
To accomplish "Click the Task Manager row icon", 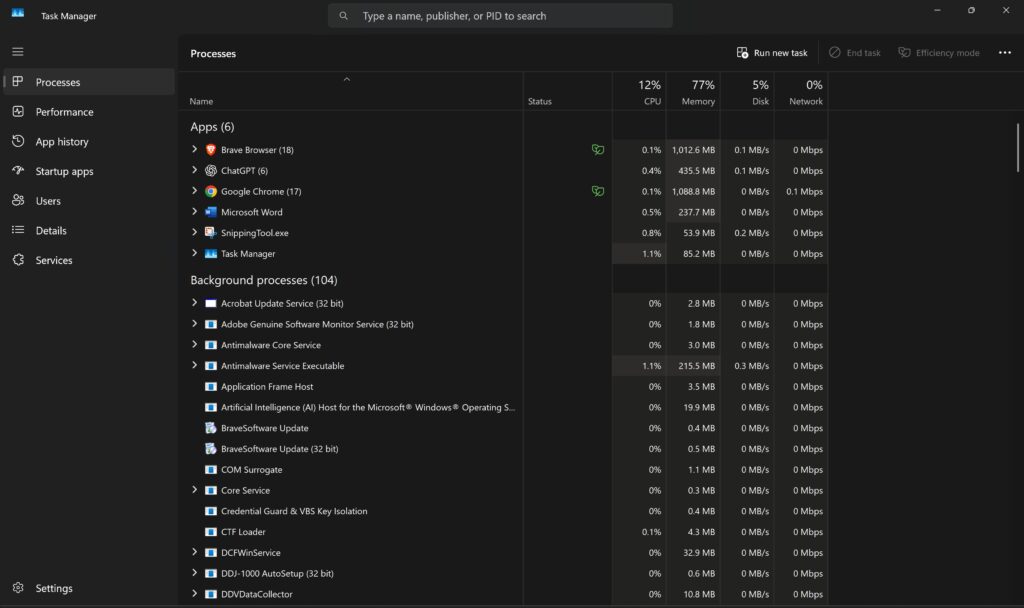I will [210, 253].
